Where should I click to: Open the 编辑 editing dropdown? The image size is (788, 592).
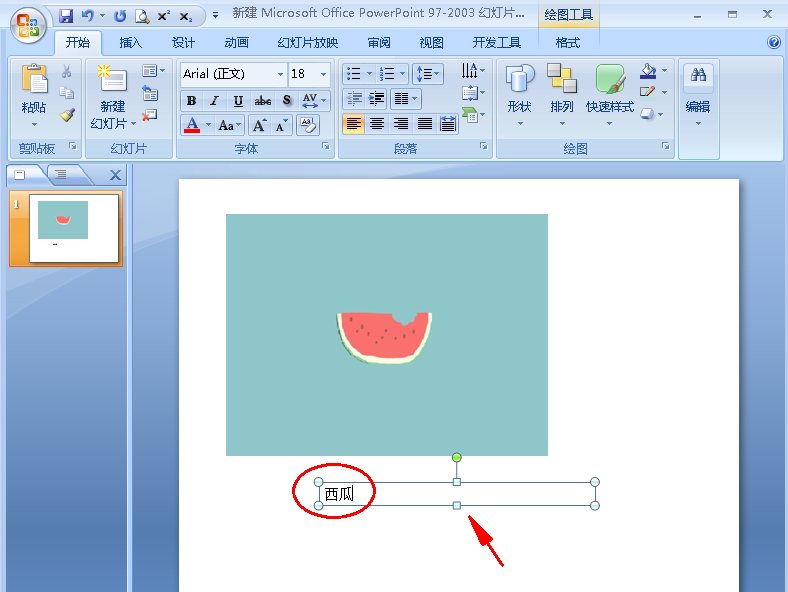698,93
